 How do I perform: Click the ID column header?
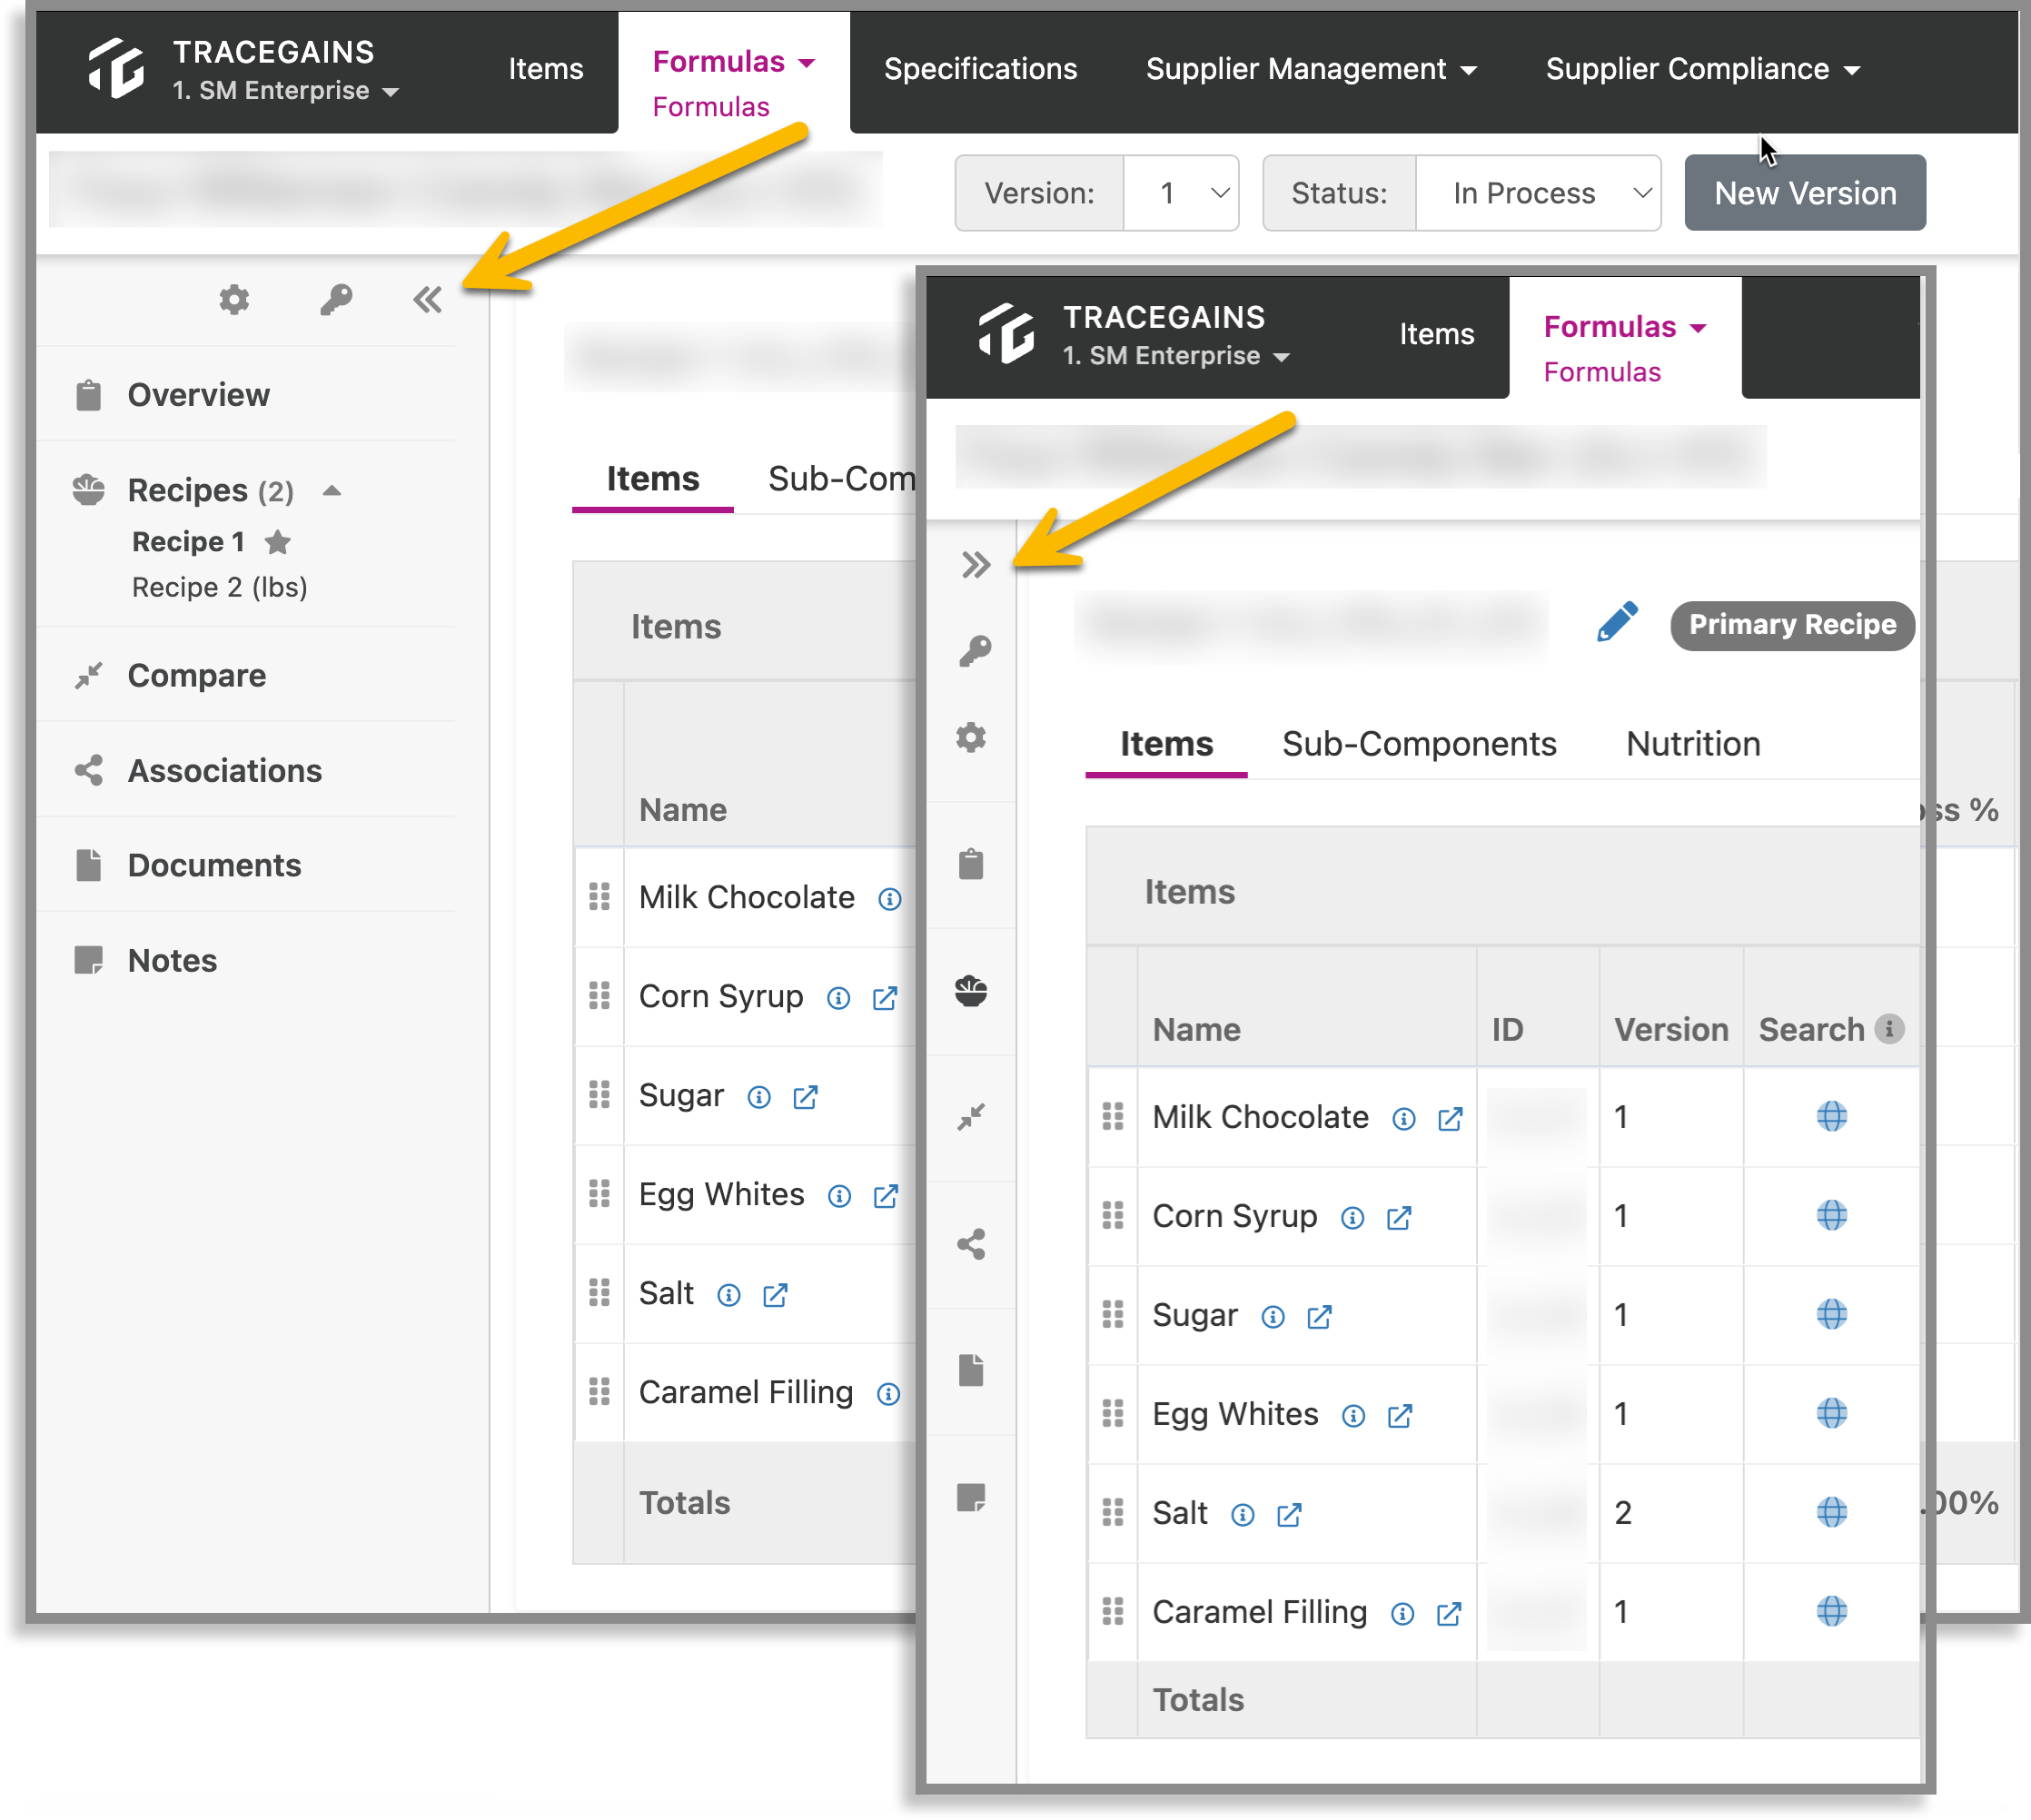pyautogui.click(x=1507, y=1029)
